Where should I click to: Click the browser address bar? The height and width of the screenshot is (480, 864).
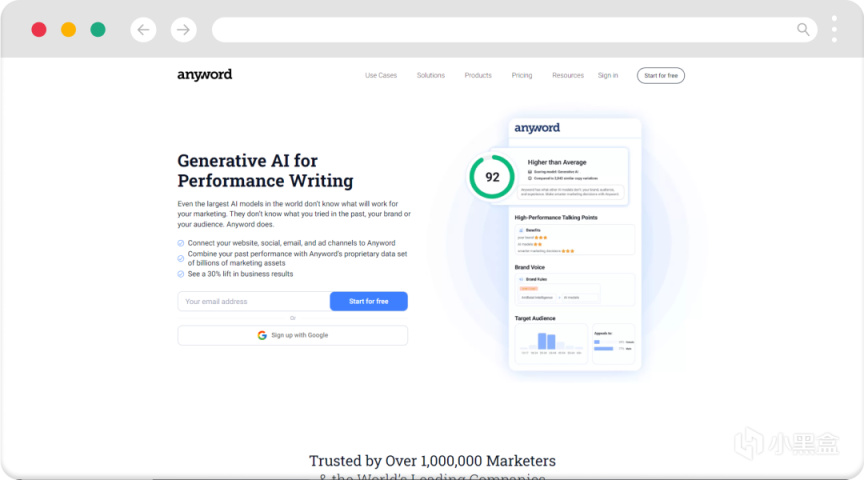point(515,30)
